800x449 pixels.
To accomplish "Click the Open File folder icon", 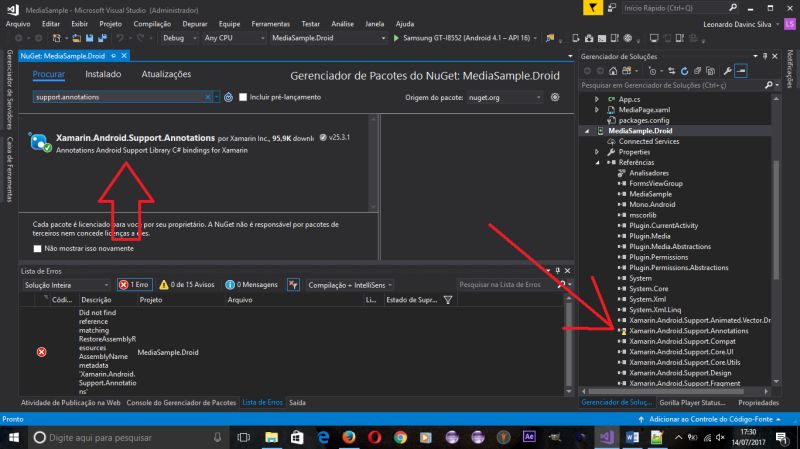I will (77, 38).
